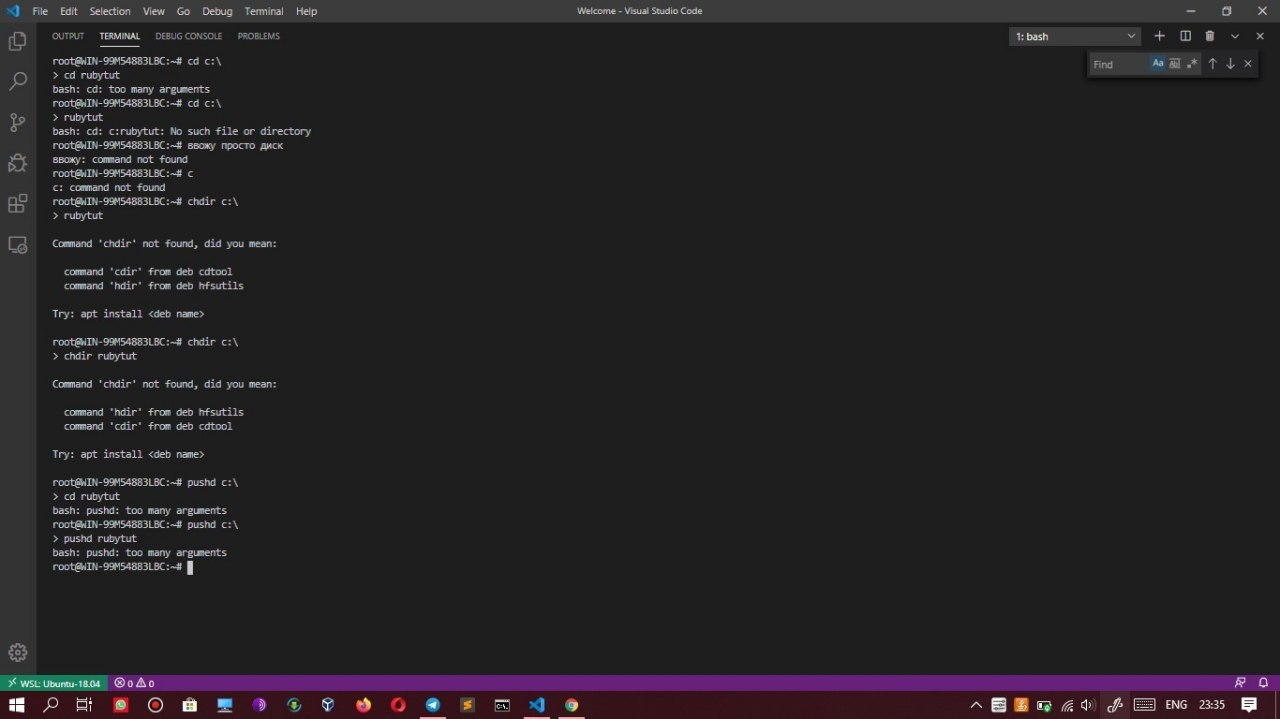This screenshot has width=1280, height=719.
Task: Open the Debug menu
Action: tap(217, 11)
